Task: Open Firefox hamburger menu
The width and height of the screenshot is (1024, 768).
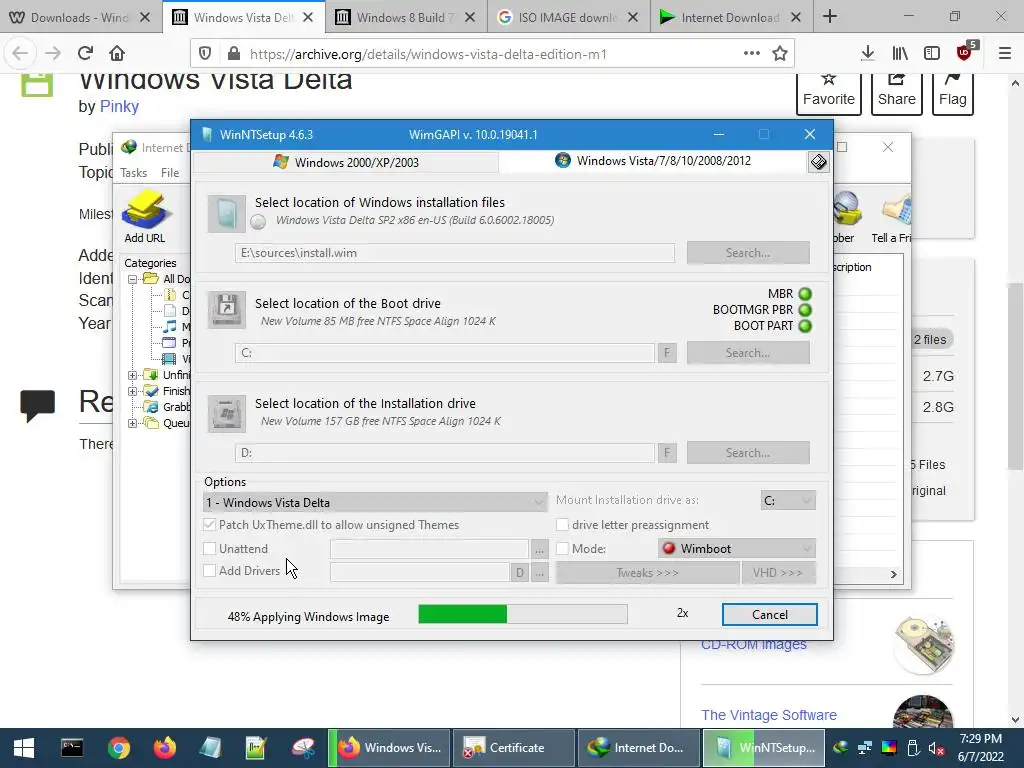Action: click(x=1004, y=54)
